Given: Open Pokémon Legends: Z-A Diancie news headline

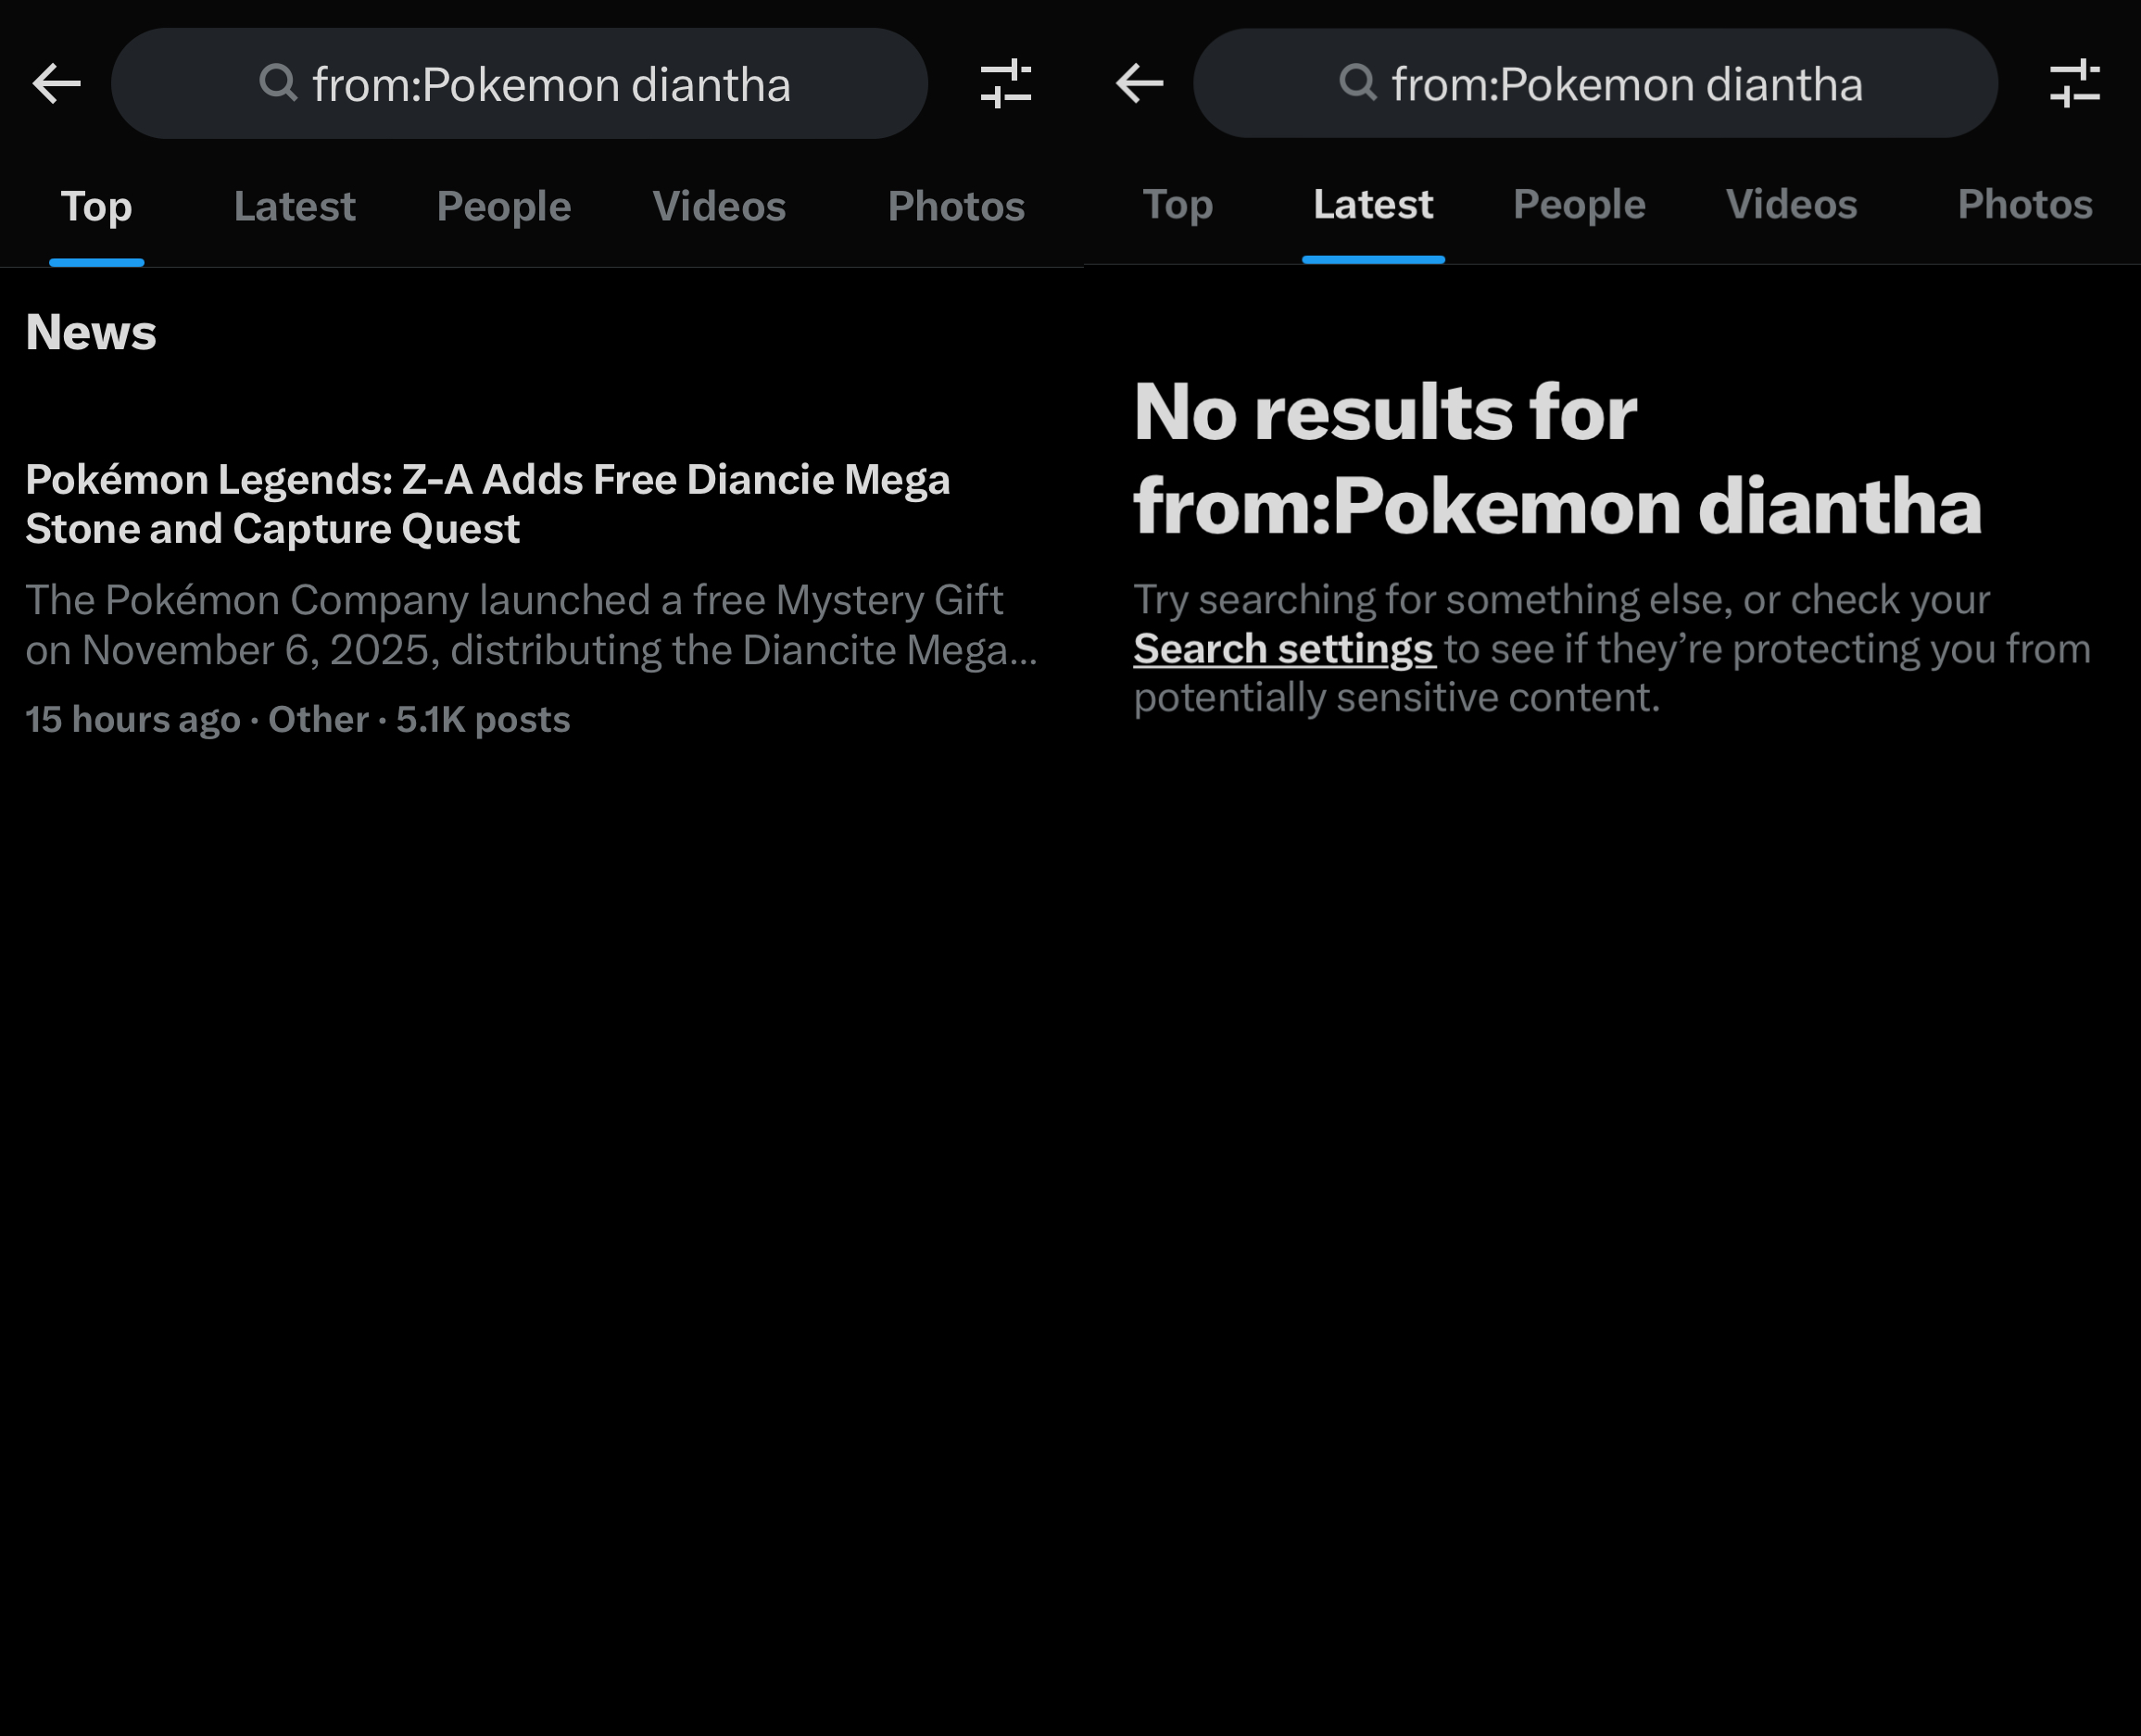Looking at the screenshot, I should tap(487, 504).
